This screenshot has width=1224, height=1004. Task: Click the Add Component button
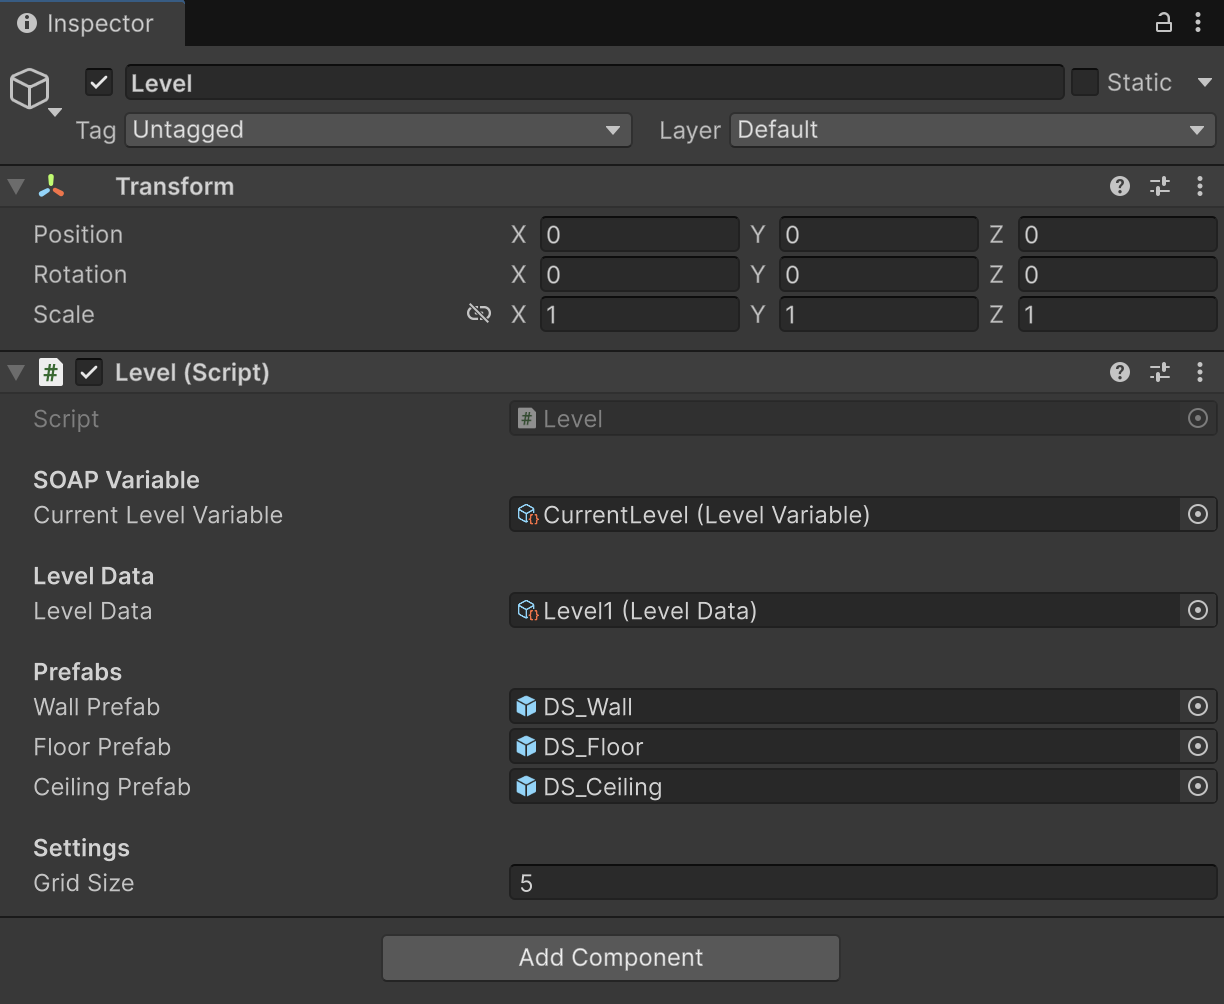coord(610,958)
